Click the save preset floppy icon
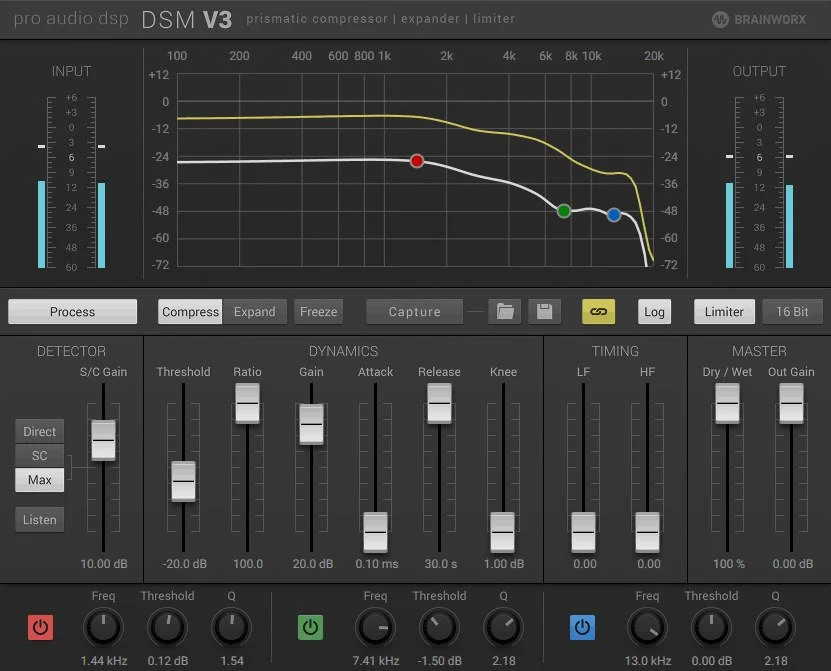This screenshot has width=831, height=671. pyautogui.click(x=544, y=312)
